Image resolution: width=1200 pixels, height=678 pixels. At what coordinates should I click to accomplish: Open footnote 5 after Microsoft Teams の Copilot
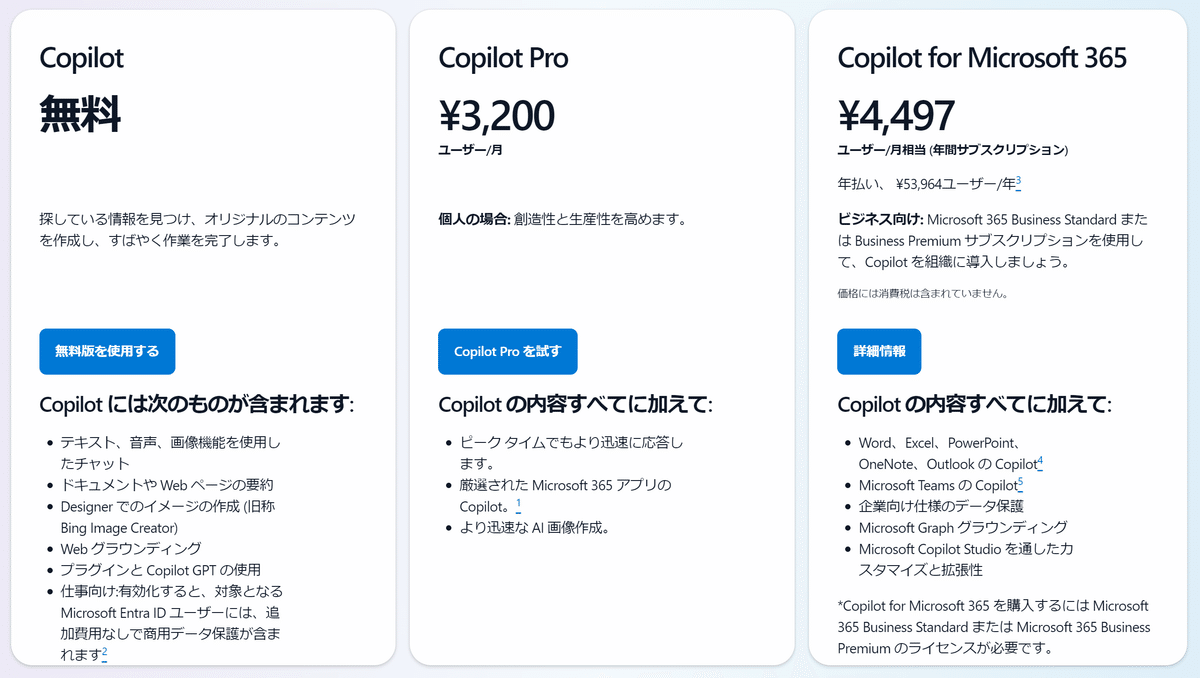(x=1020, y=483)
